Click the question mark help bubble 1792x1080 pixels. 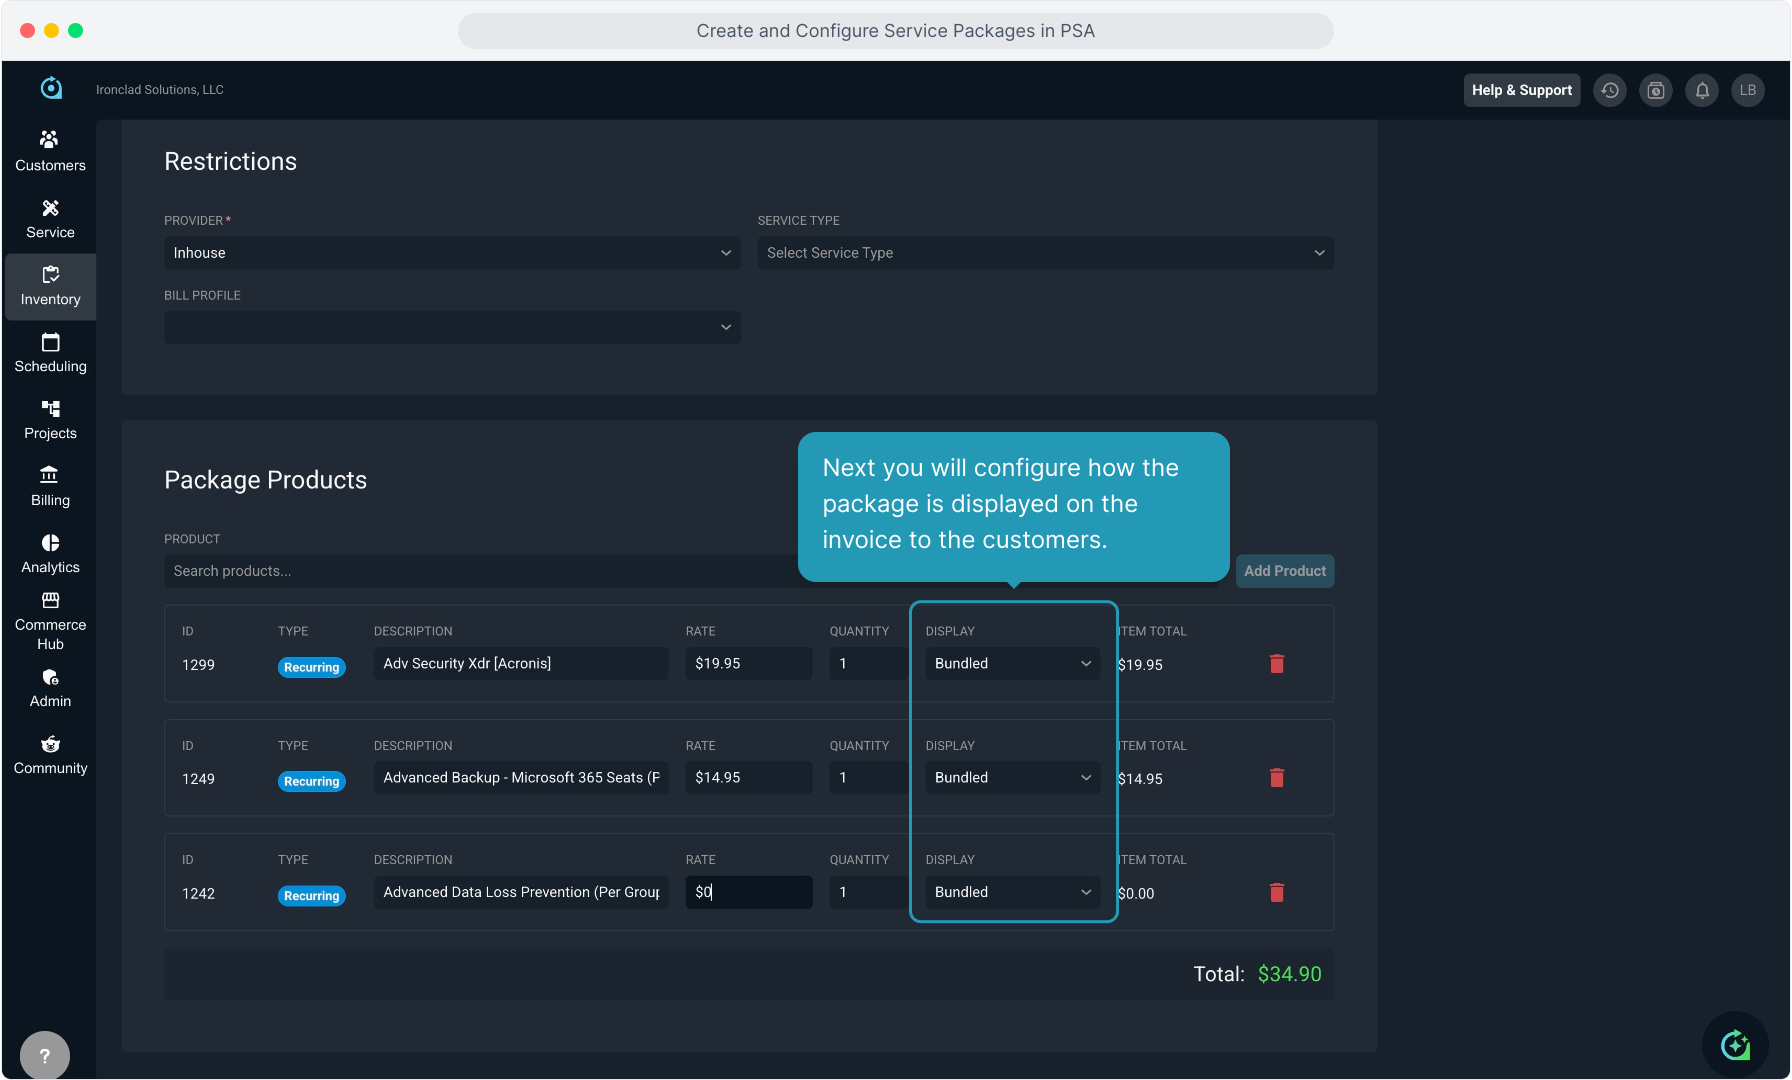(x=45, y=1055)
